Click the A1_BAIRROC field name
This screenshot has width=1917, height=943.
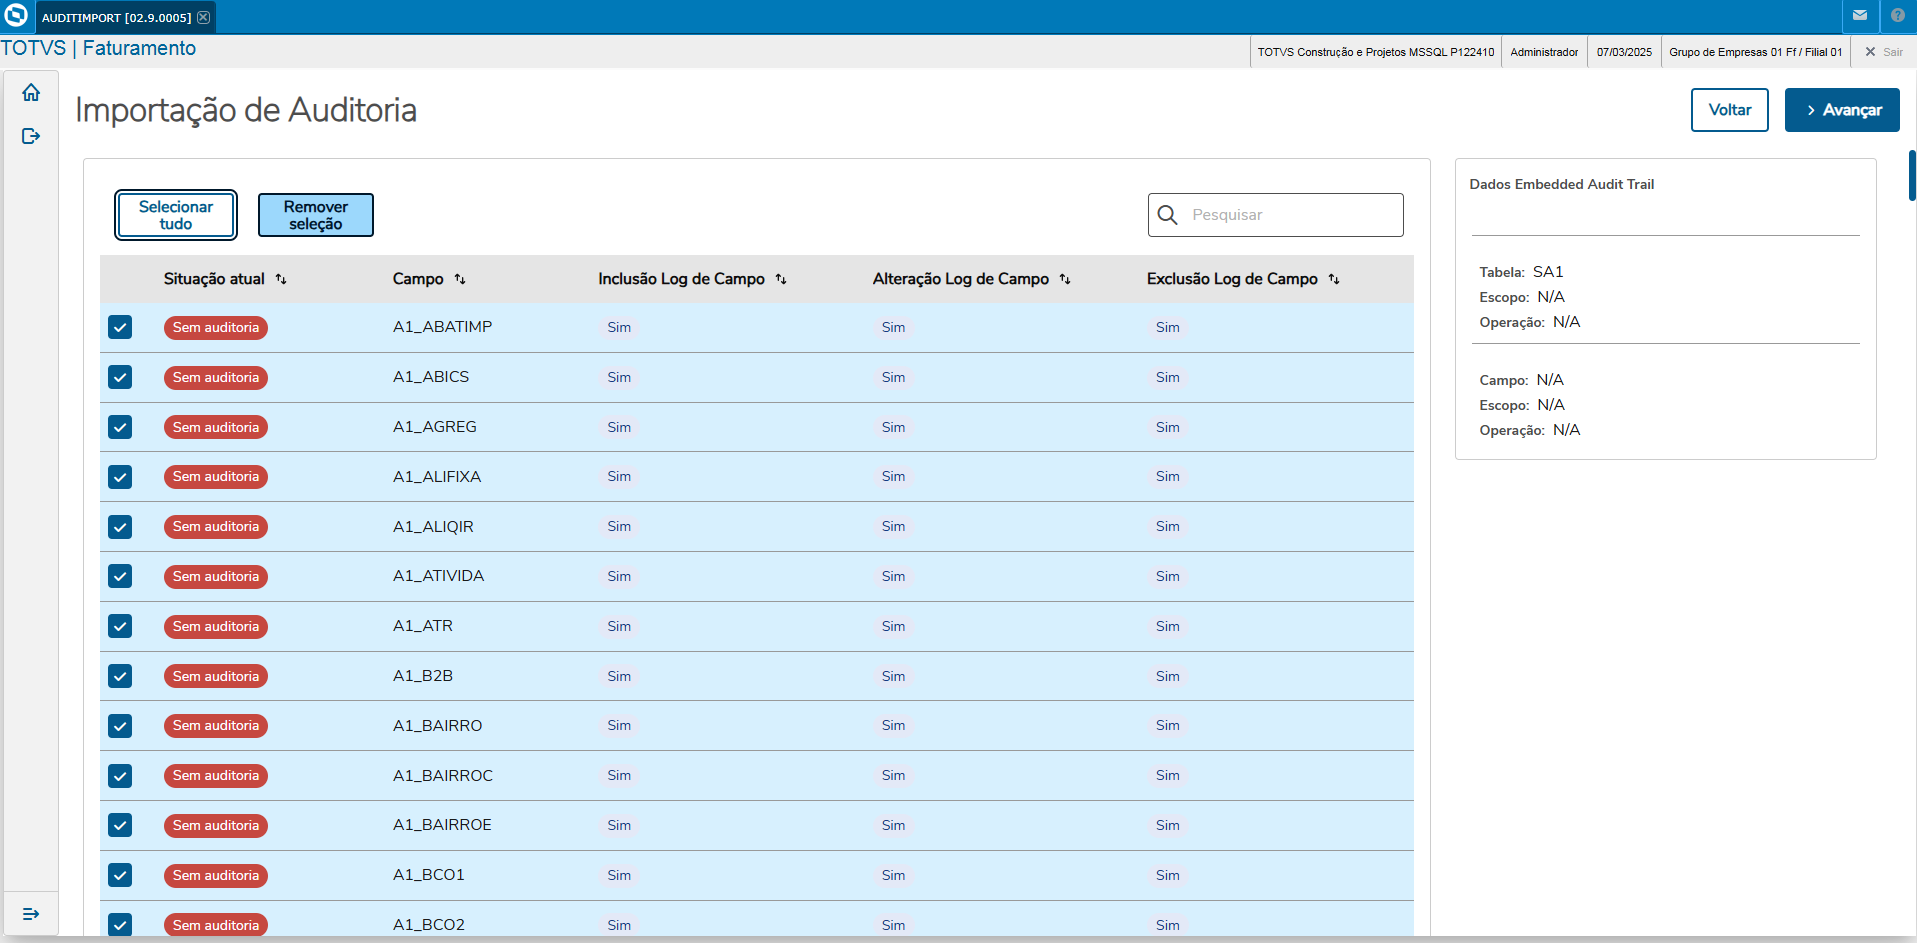(443, 775)
